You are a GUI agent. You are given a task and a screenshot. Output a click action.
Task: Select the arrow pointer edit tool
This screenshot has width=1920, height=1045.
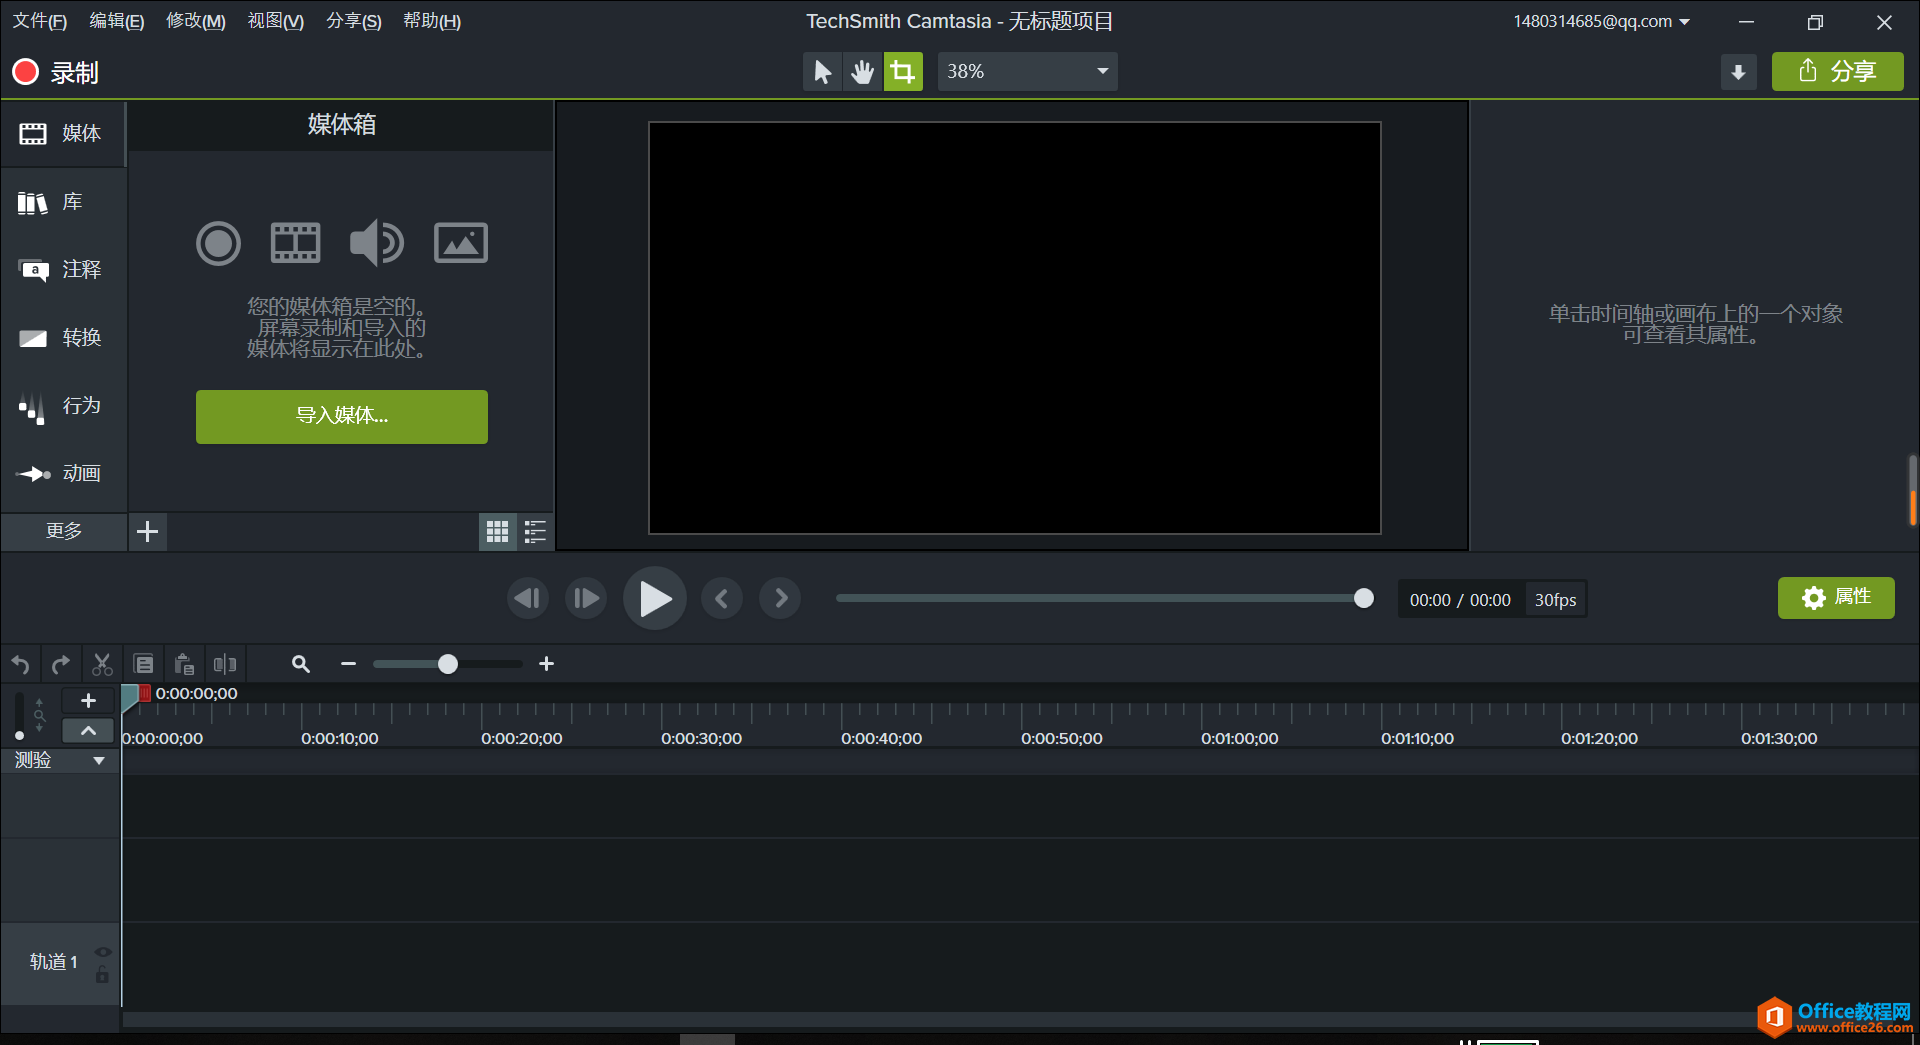click(822, 72)
